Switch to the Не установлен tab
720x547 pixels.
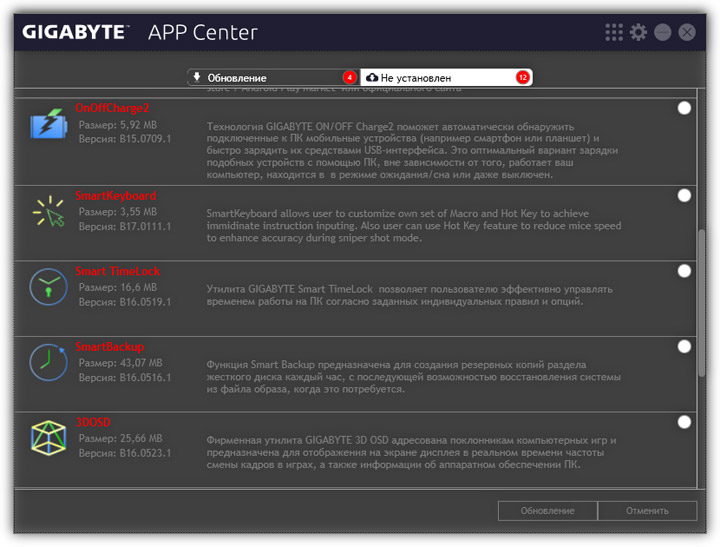pyautogui.click(x=446, y=78)
